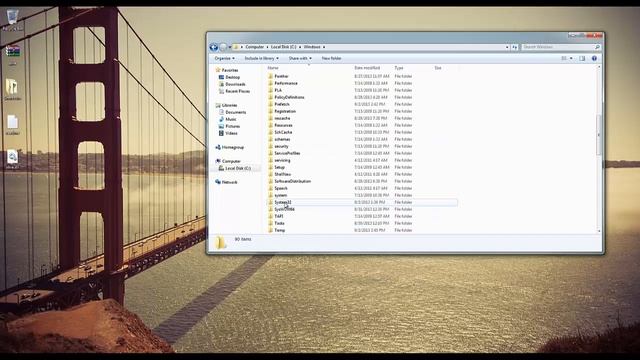Select Favorites in navigation pane

pyautogui.click(x=230, y=70)
